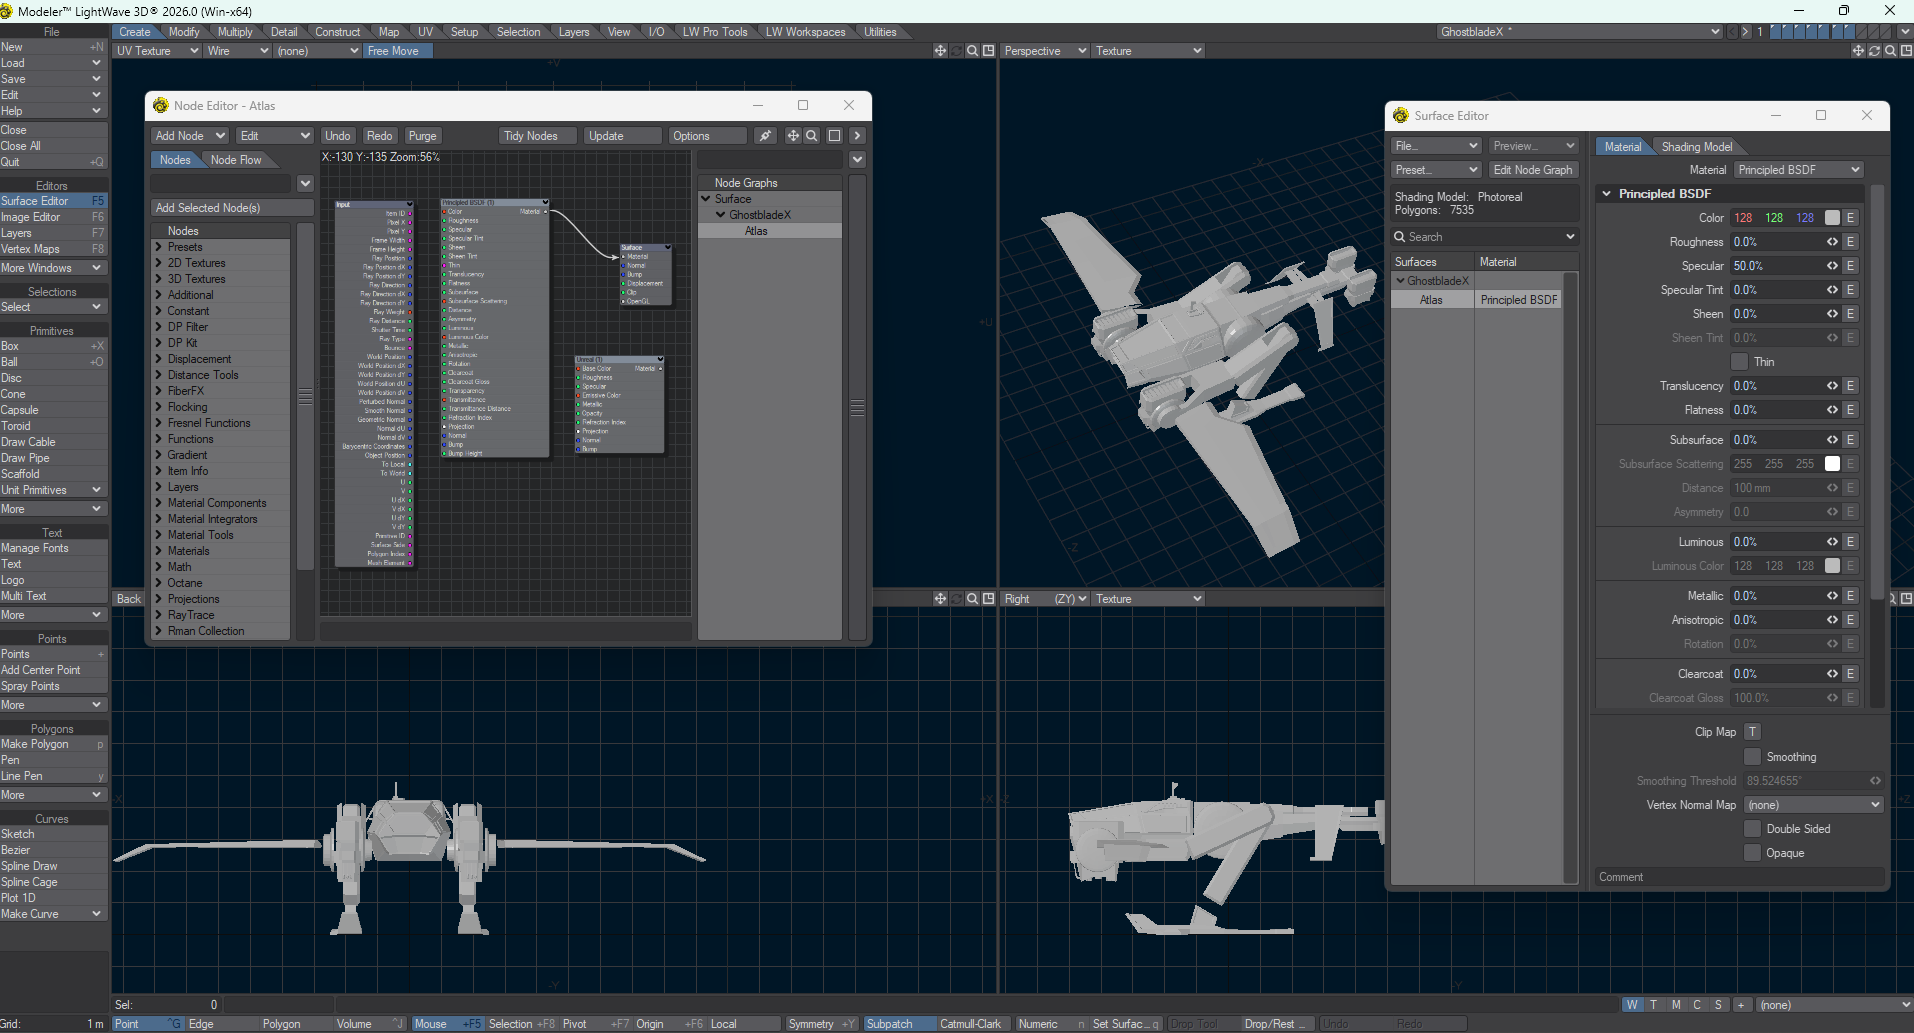Click the Luminous Color swatch
Viewport: 1914px width, 1033px height.
tap(1832, 566)
